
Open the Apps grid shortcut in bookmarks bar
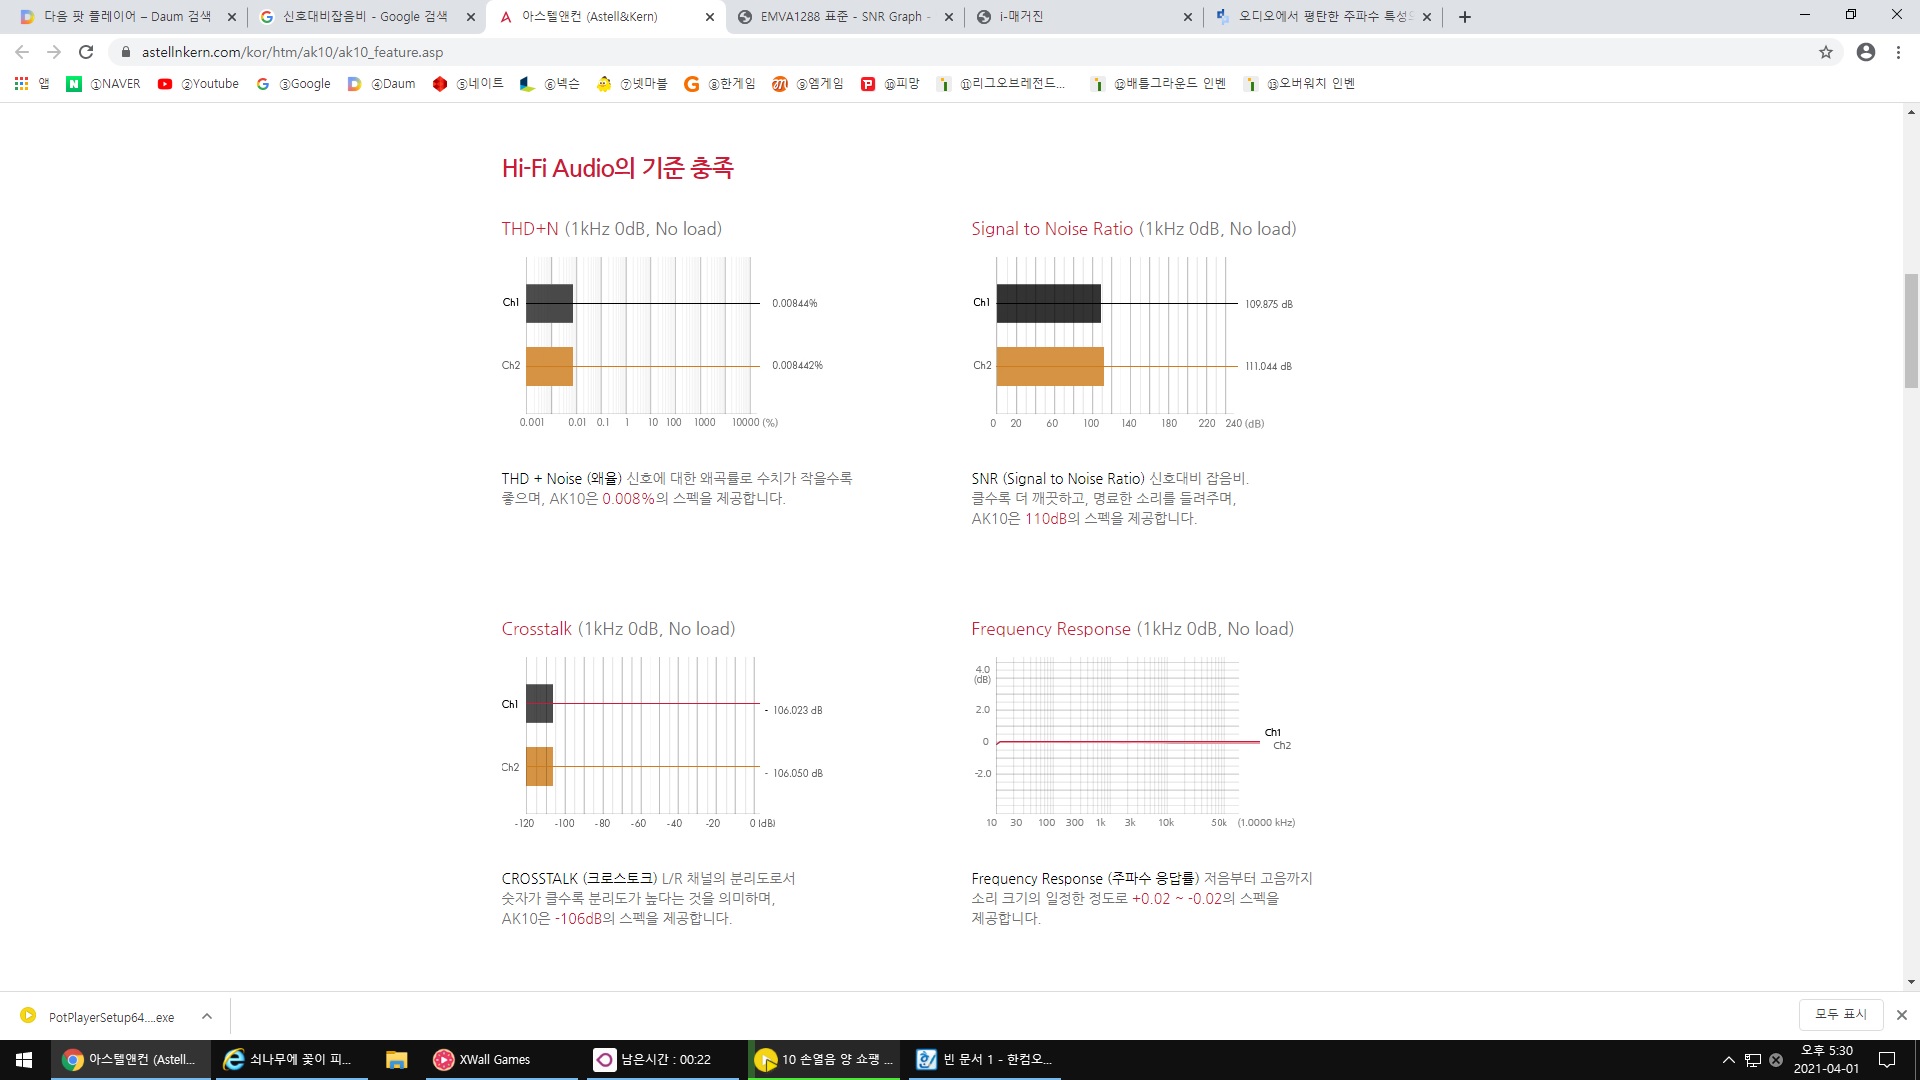(x=31, y=84)
